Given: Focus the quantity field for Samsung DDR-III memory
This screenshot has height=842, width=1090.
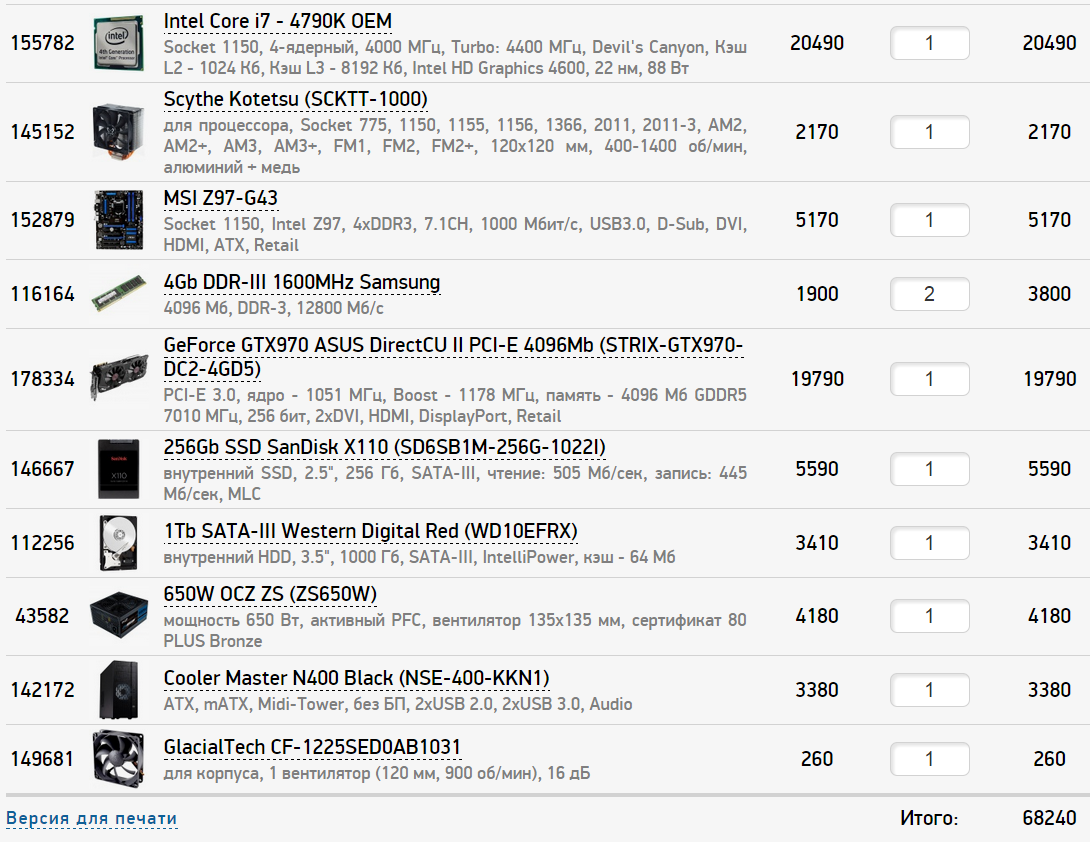Looking at the screenshot, I should 929,293.
